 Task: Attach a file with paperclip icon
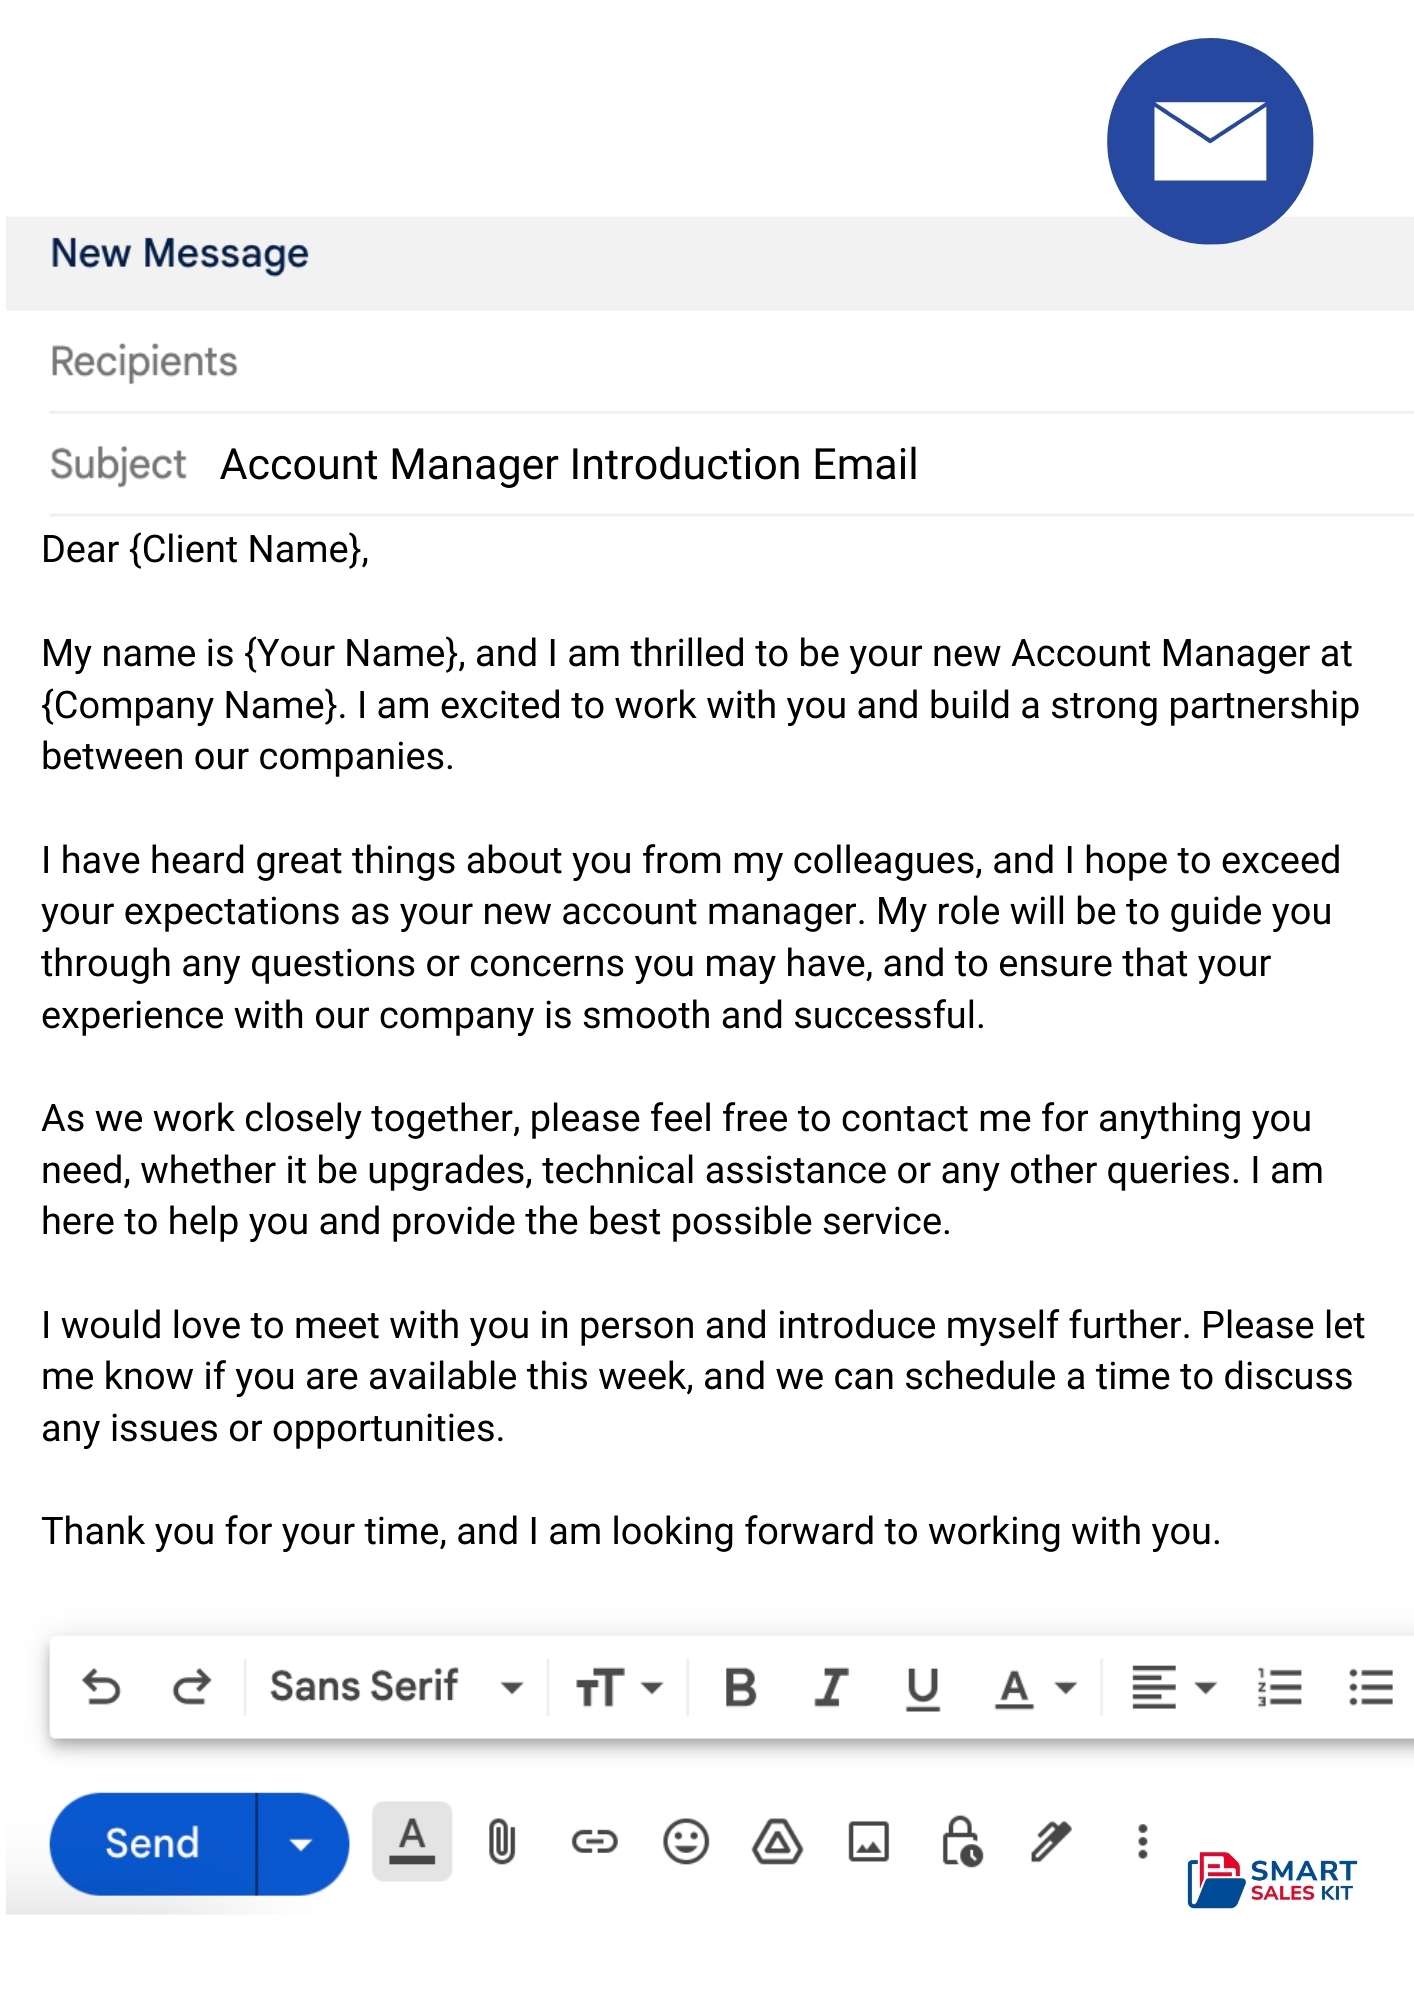coord(502,1842)
